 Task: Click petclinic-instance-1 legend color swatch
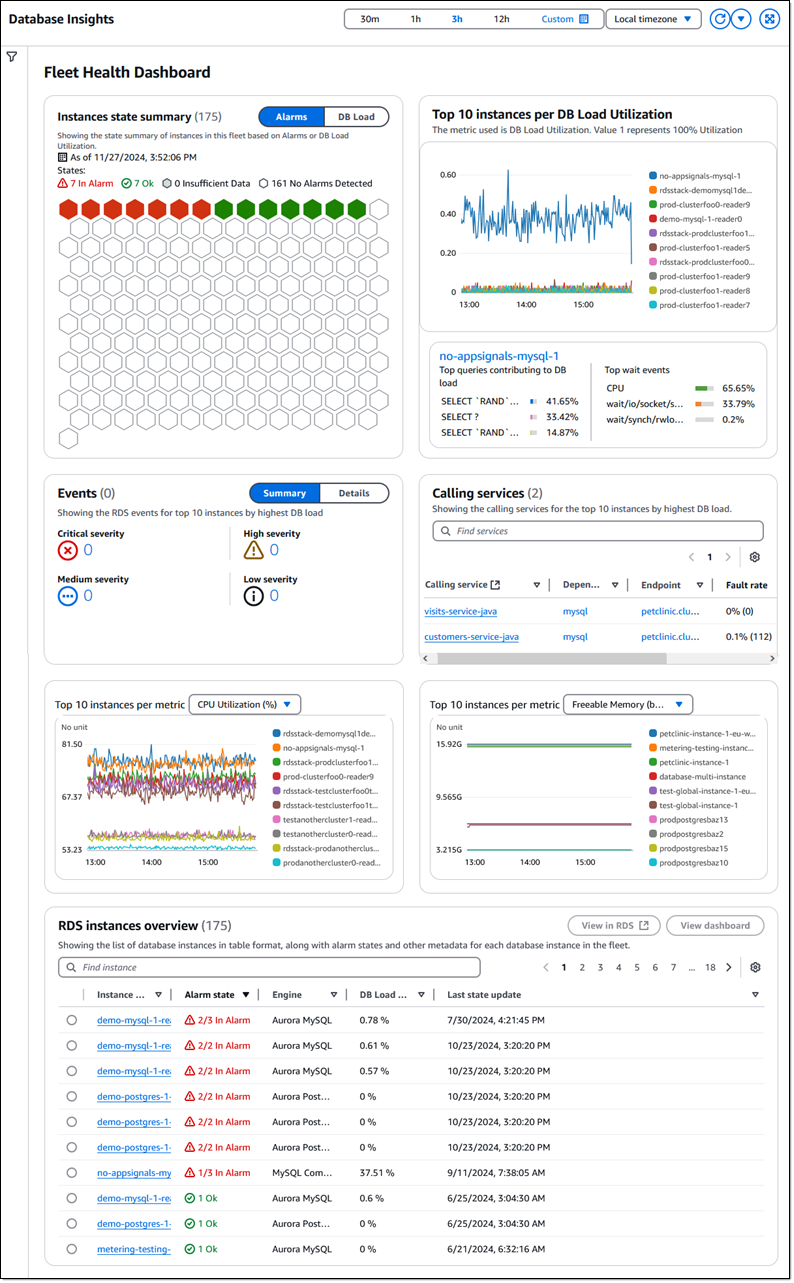(x=652, y=762)
